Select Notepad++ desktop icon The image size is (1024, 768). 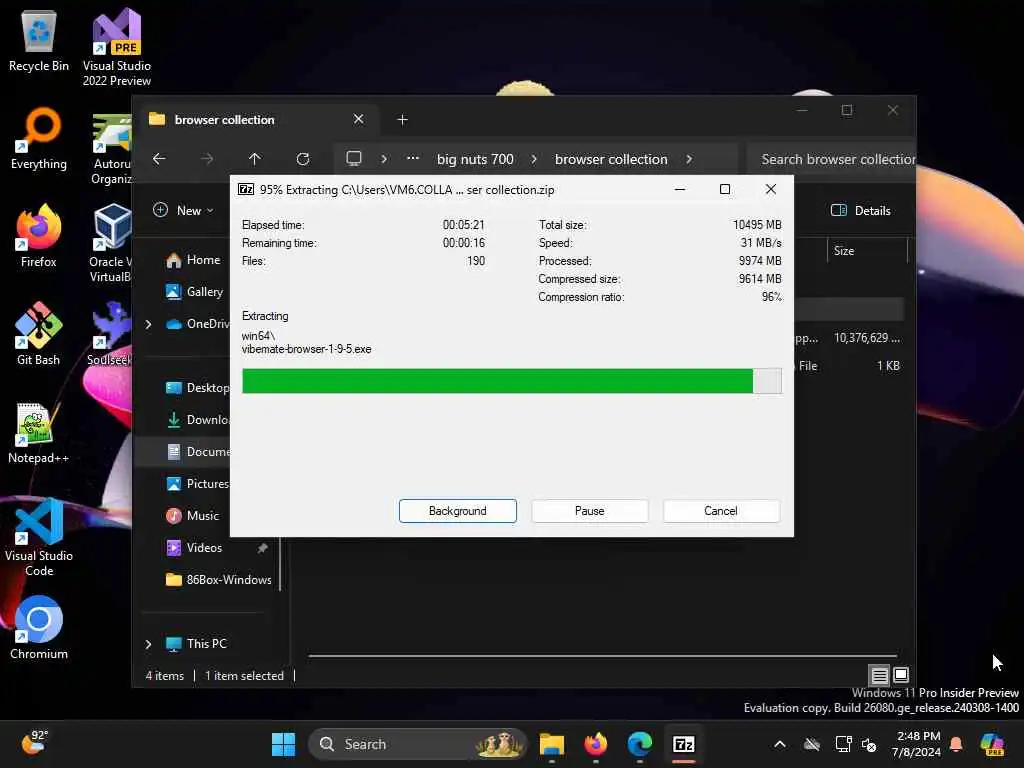(39, 432)
